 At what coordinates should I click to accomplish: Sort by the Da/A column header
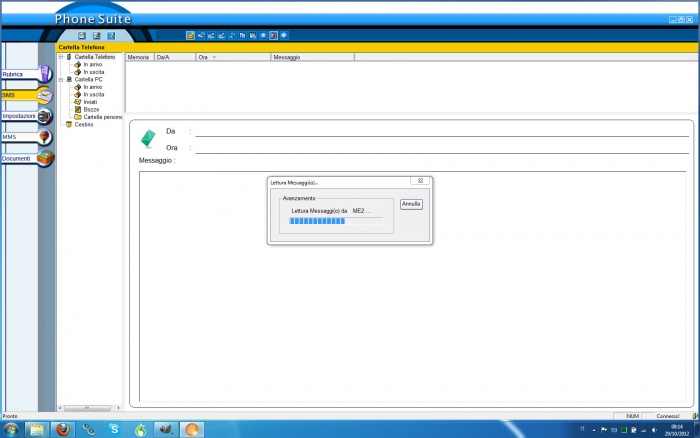click(x=175, y=57)
